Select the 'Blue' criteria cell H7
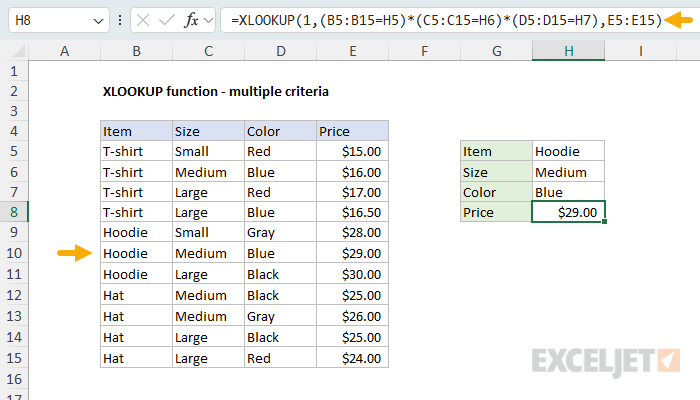The height and width of the screenshot is (400, 700). 569,192
